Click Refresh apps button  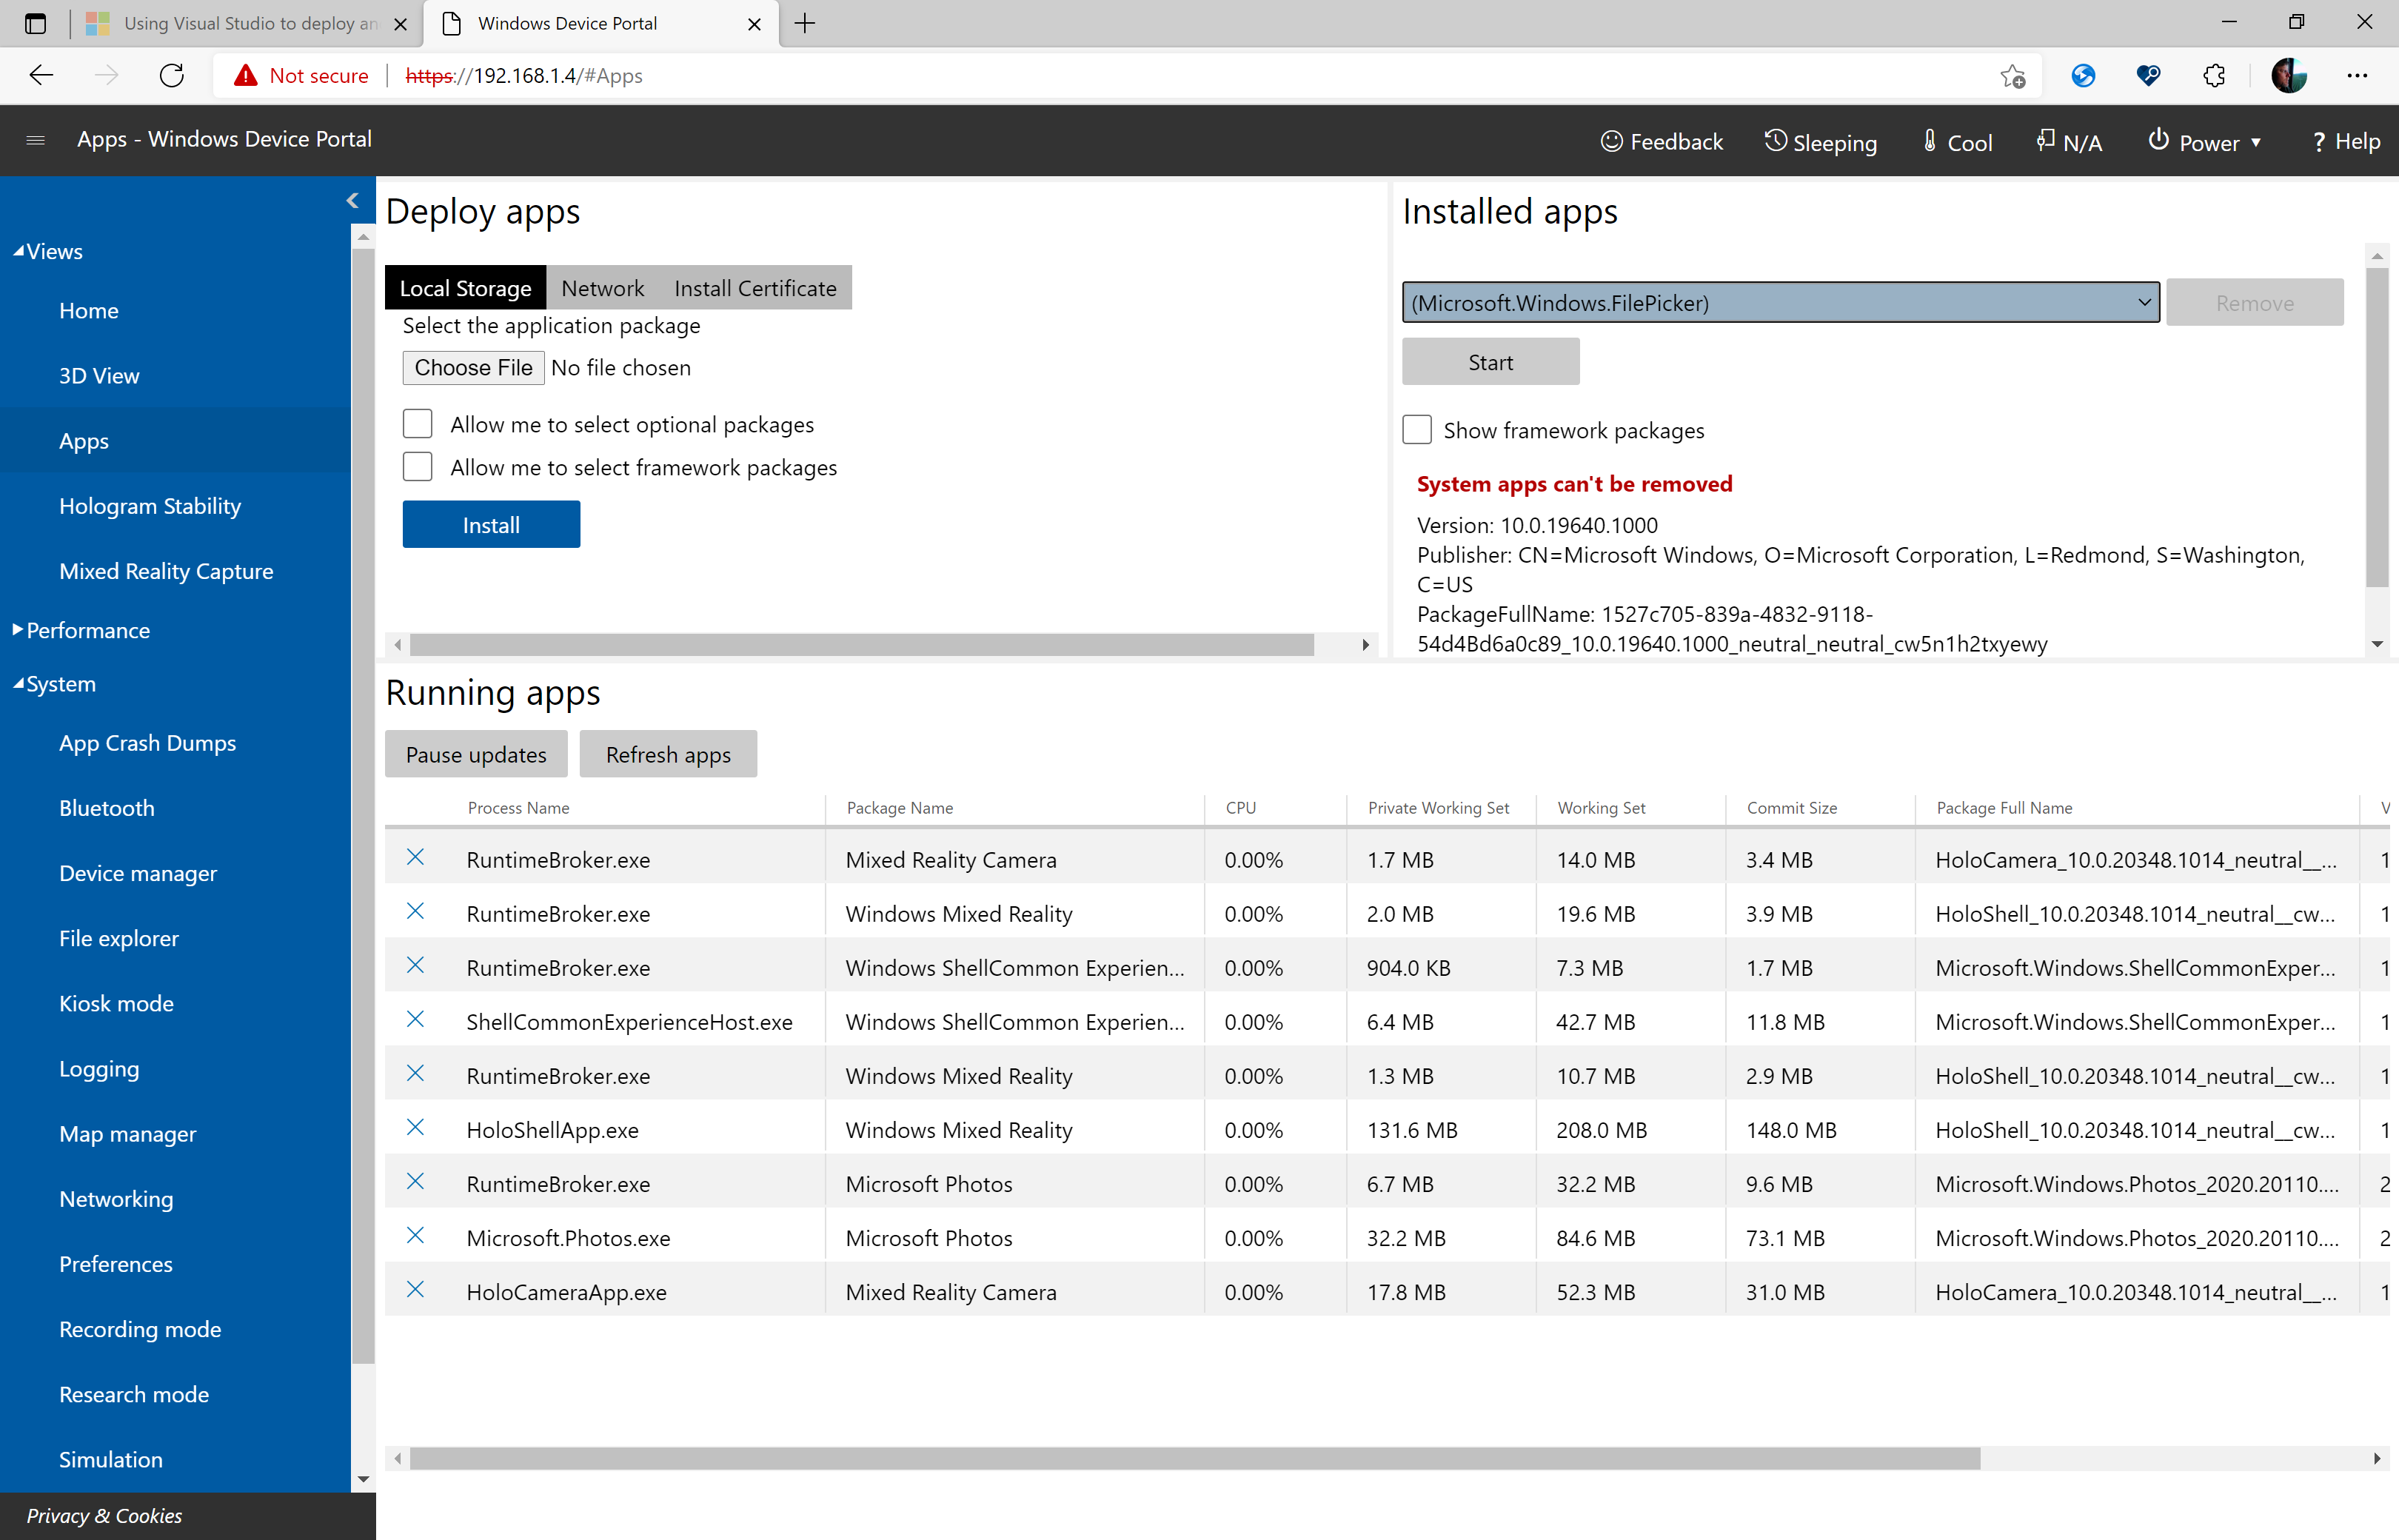668,754
